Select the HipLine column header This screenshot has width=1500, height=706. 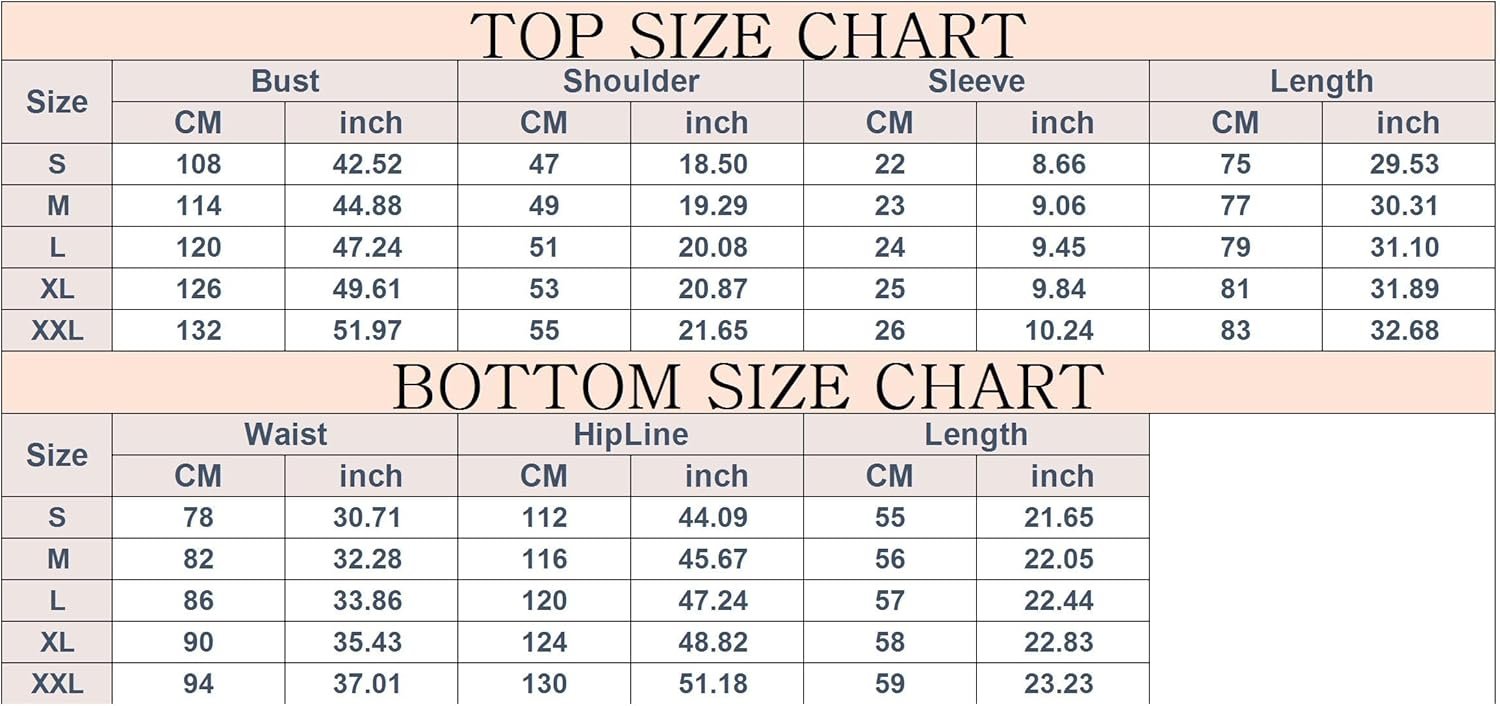click(631, 435)
